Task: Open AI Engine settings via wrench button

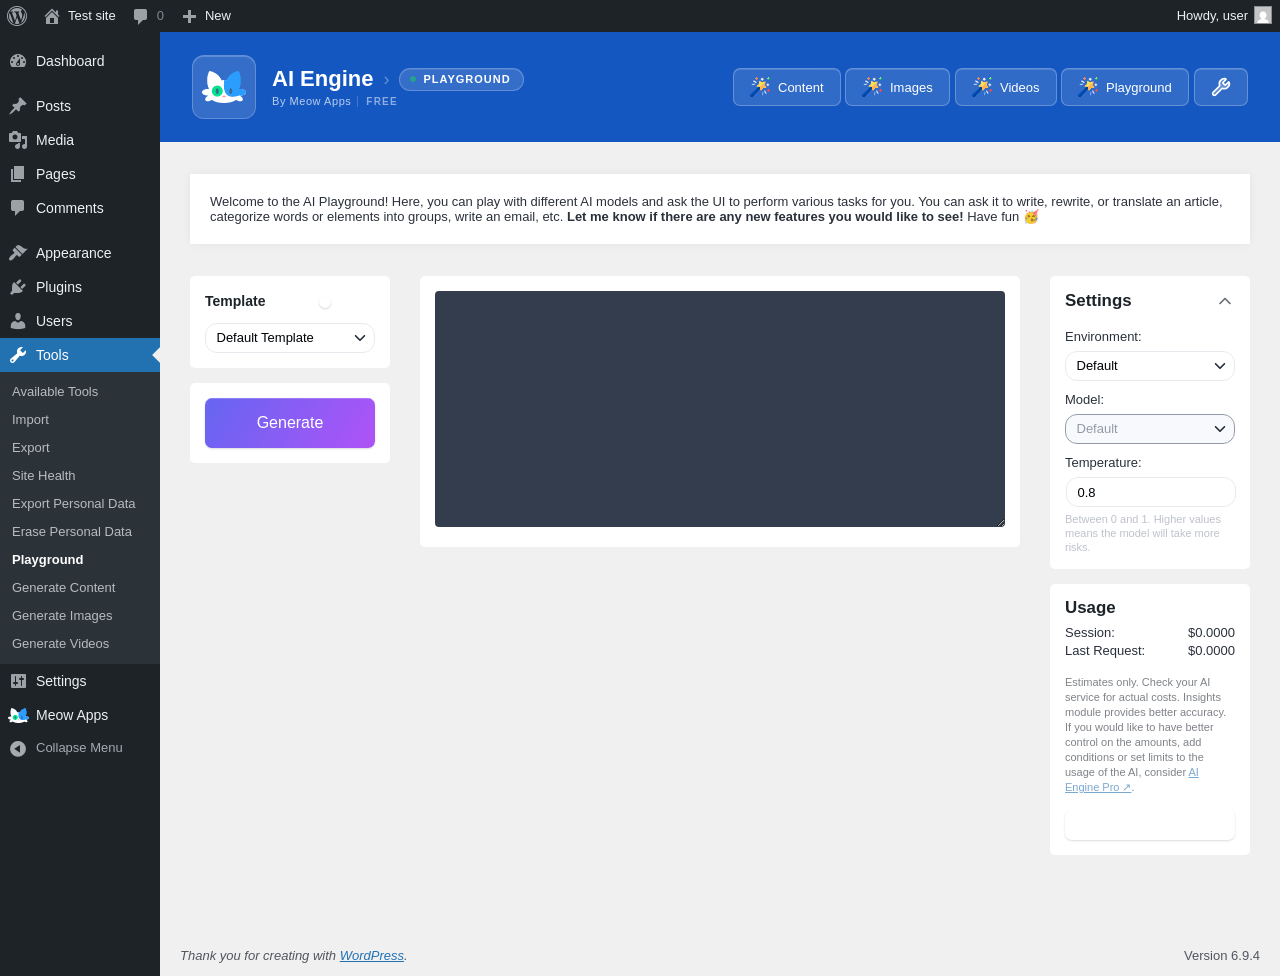Action: tap(1221, 87)
